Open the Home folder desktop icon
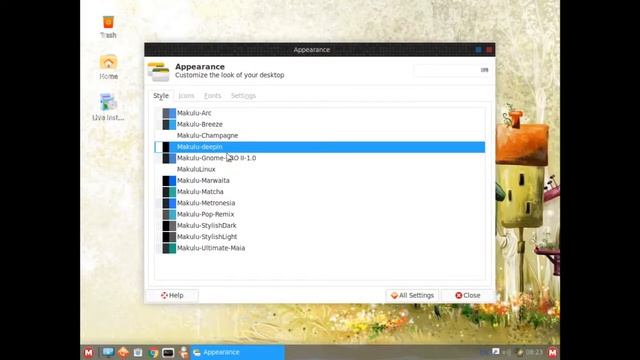The width and height of the screenshot is (640, 360). tap(108, 67)
